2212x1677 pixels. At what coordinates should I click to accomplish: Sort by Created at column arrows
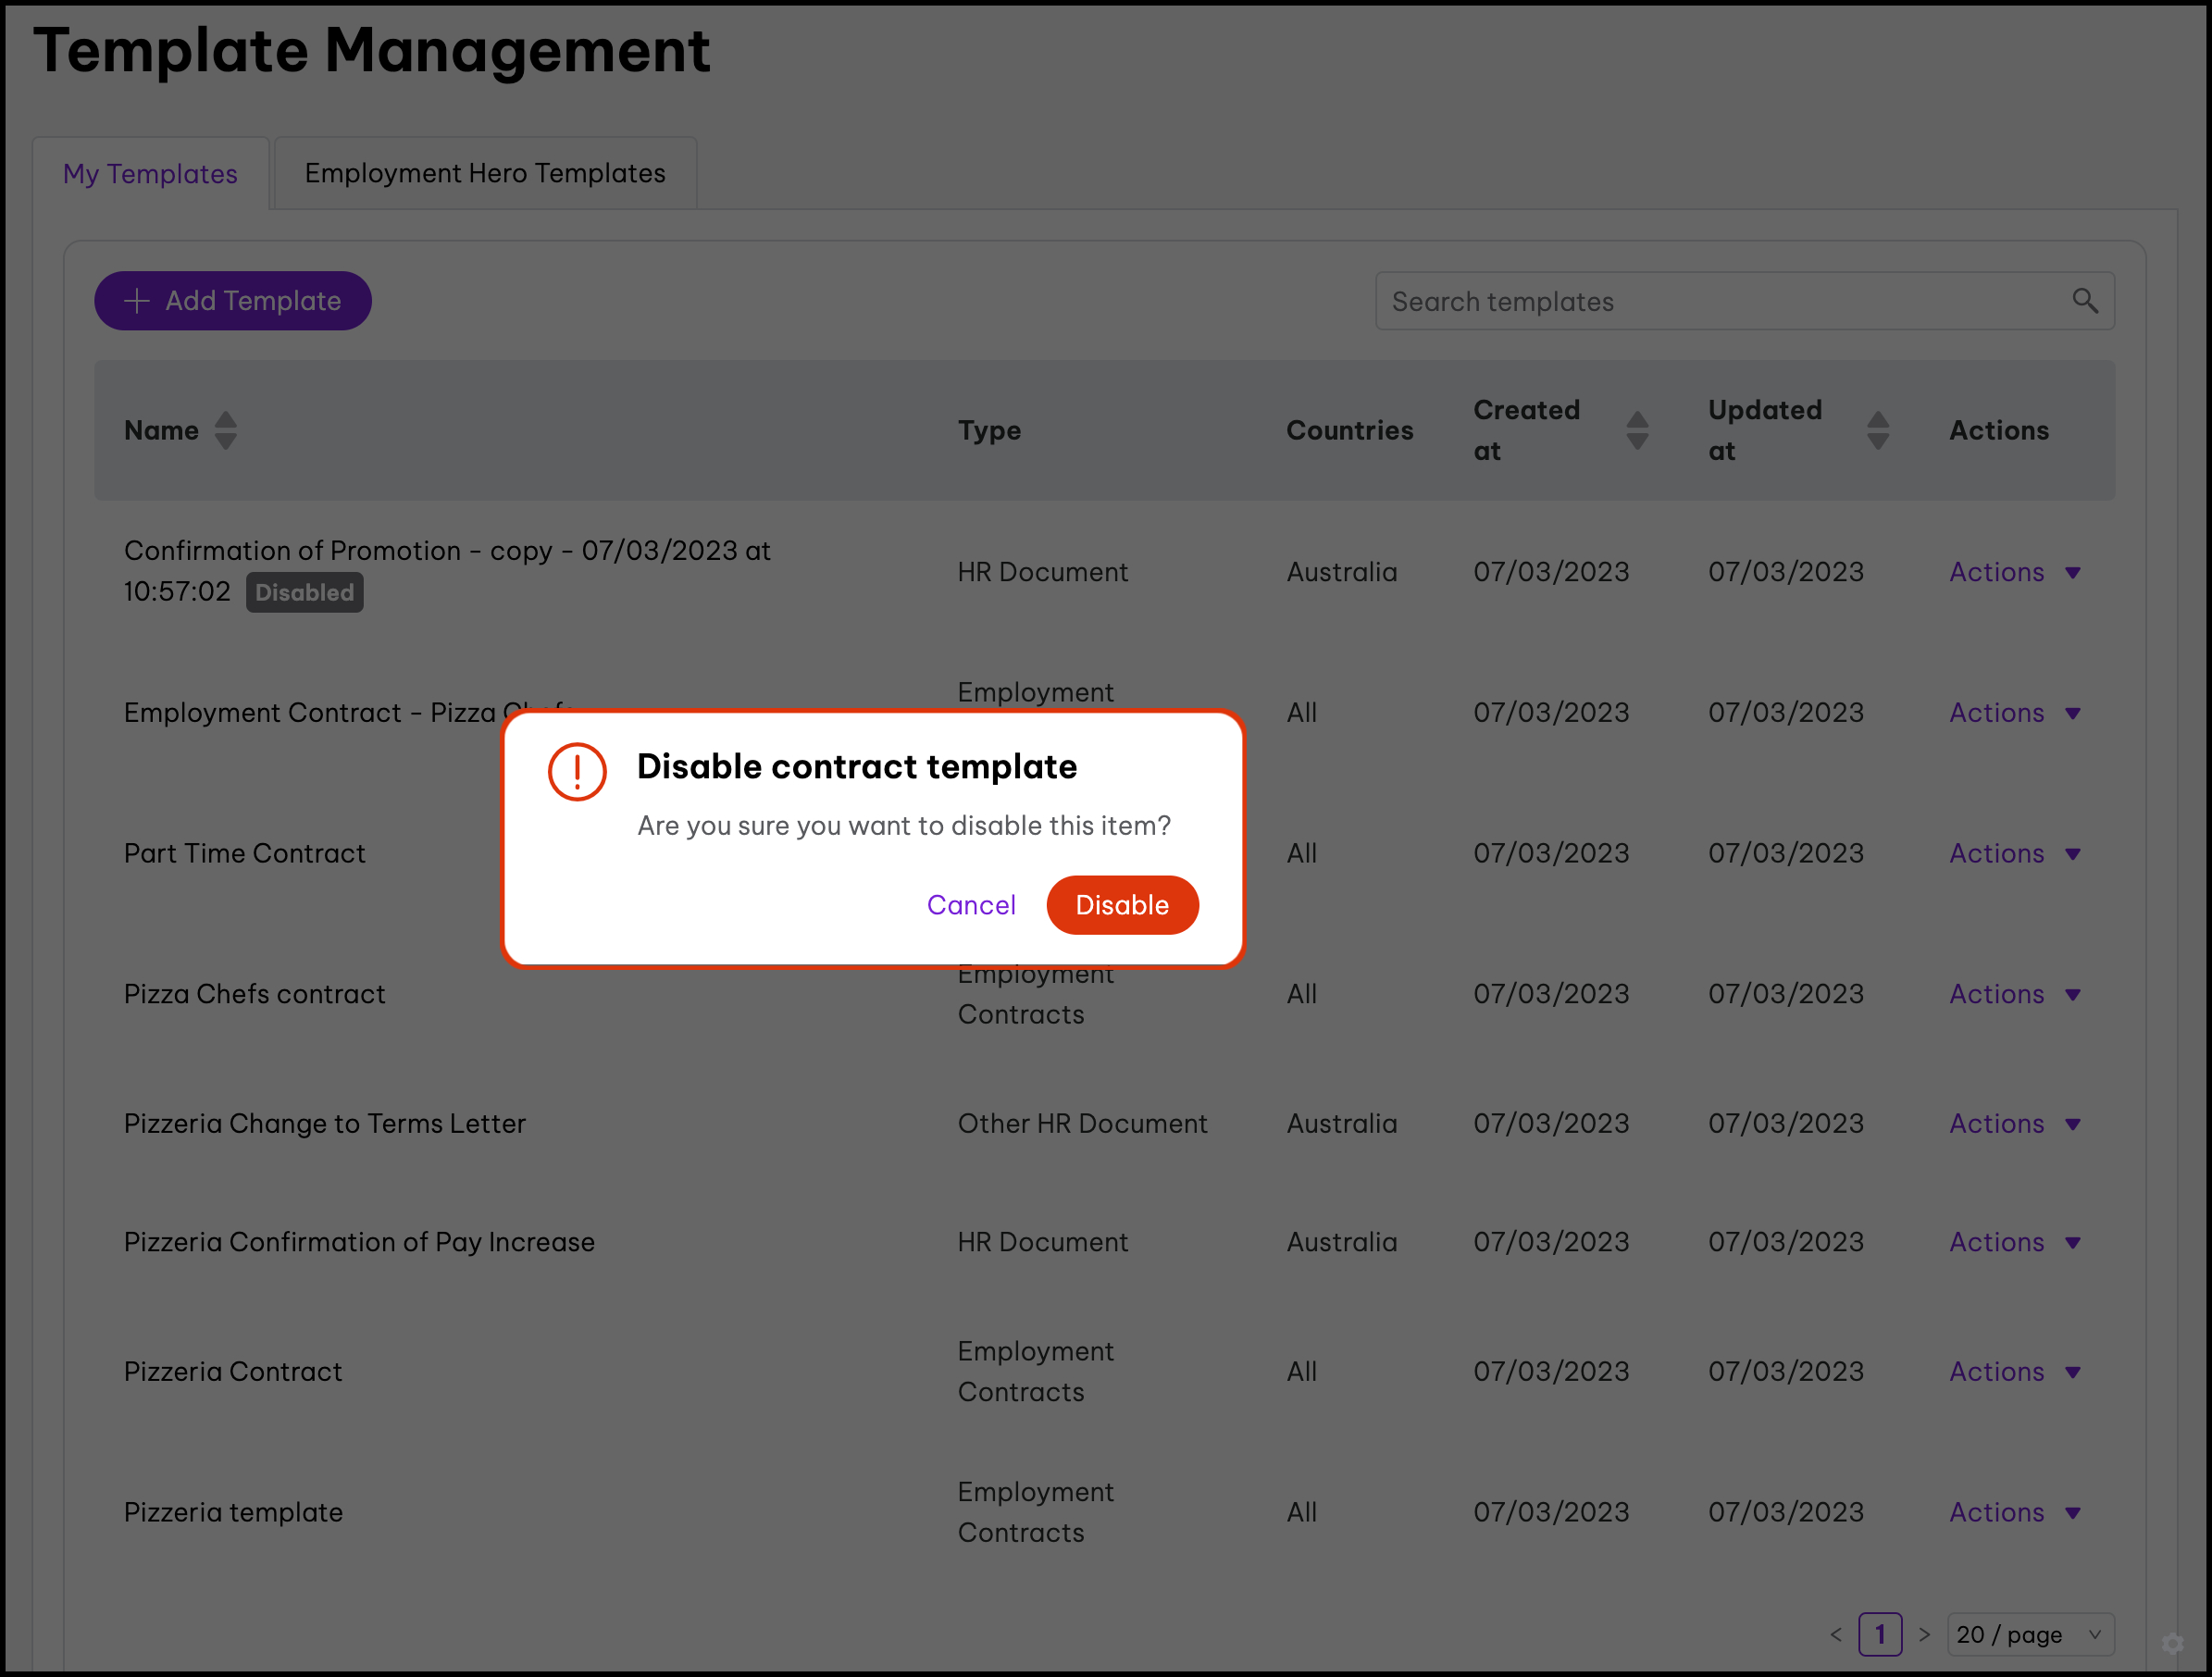1636,431
